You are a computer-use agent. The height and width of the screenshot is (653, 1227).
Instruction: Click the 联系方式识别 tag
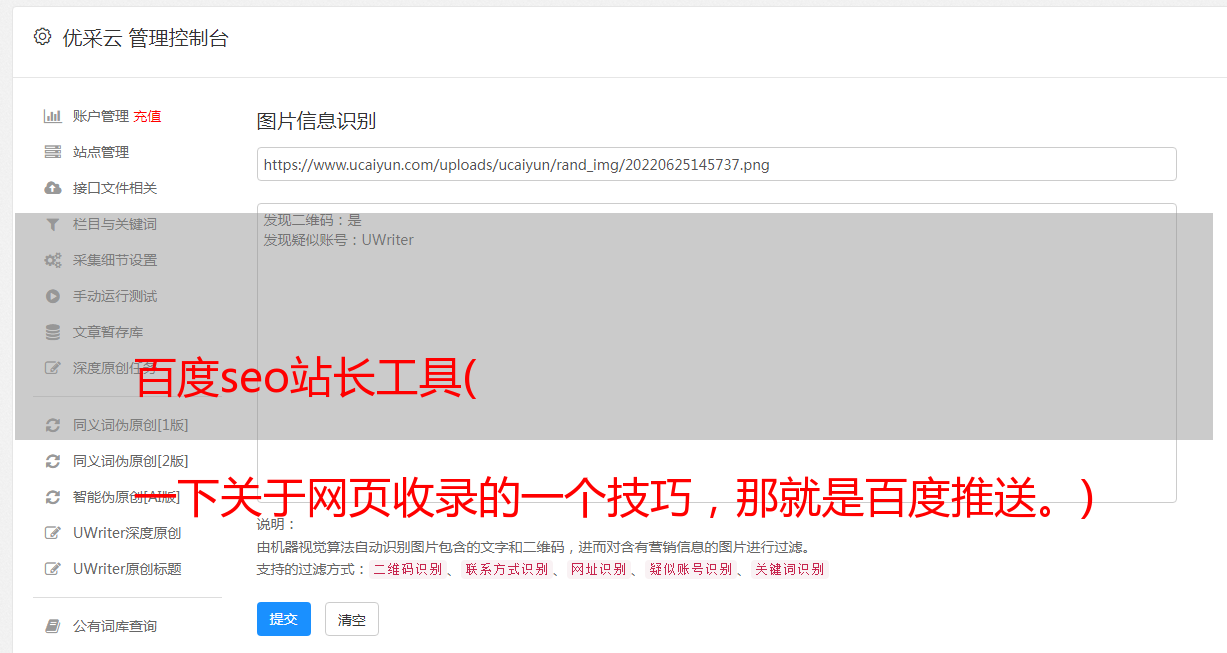[507, 569]
